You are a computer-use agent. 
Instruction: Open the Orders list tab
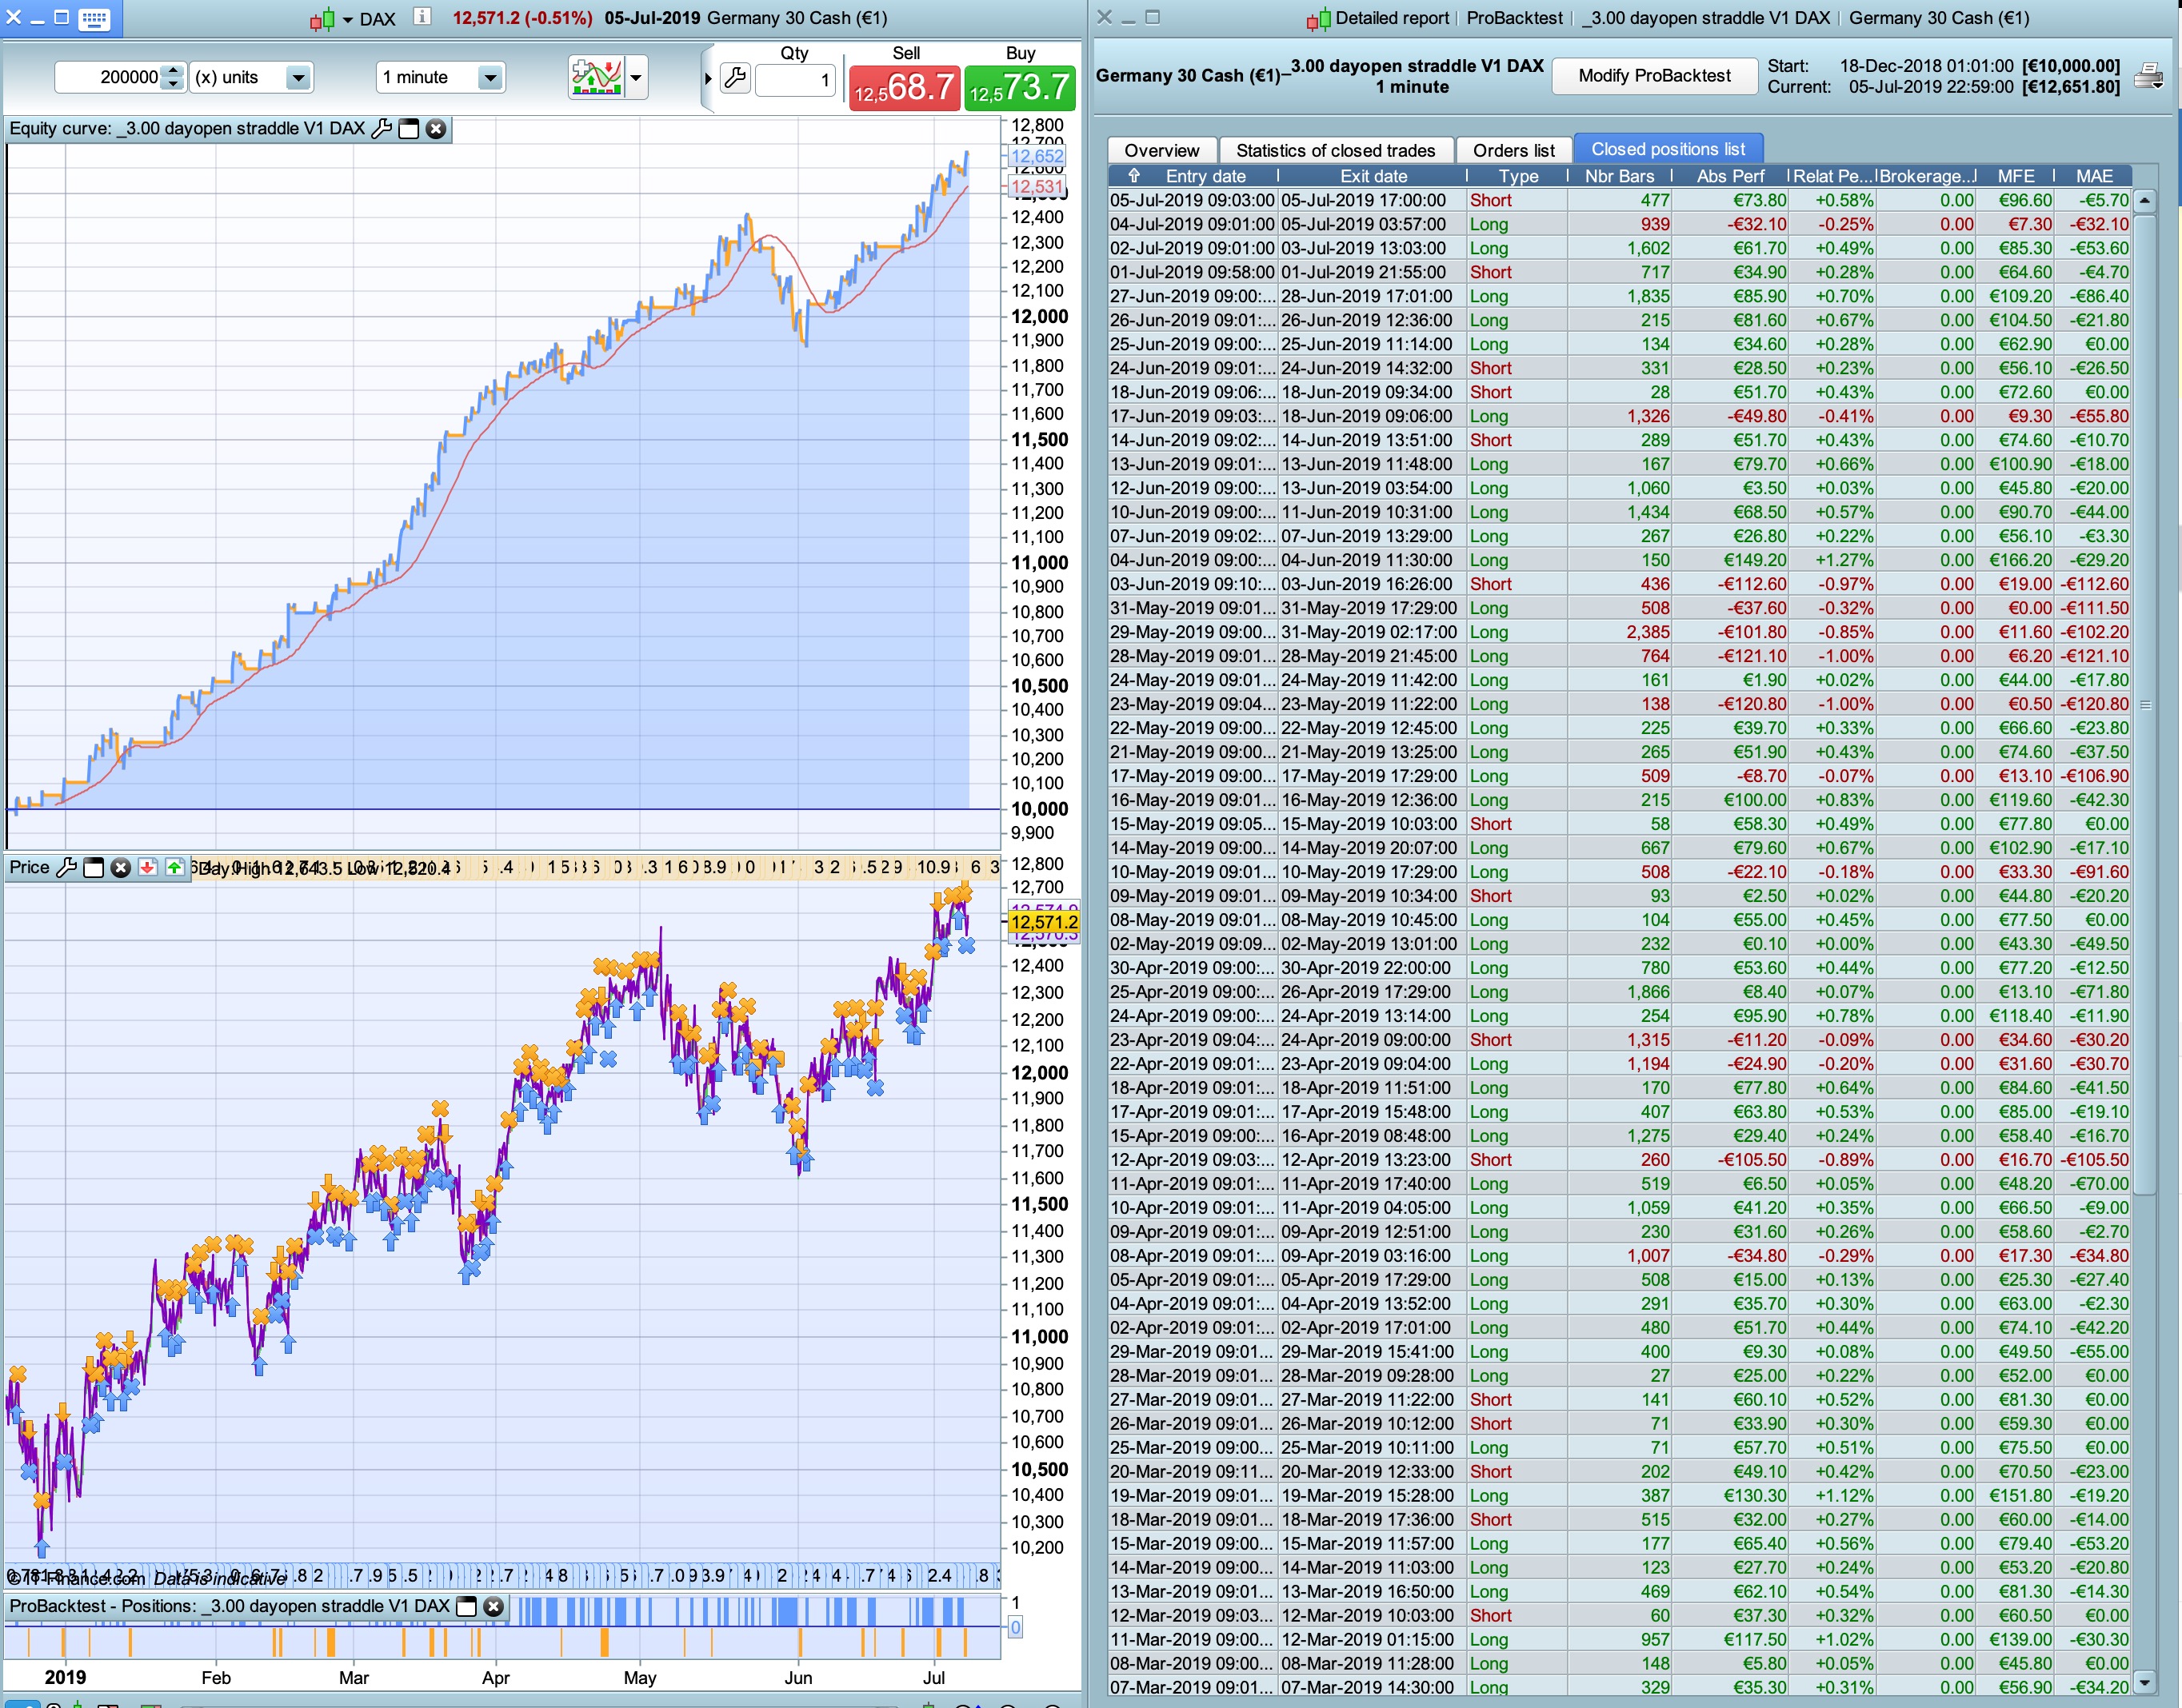coord(1513,150)
